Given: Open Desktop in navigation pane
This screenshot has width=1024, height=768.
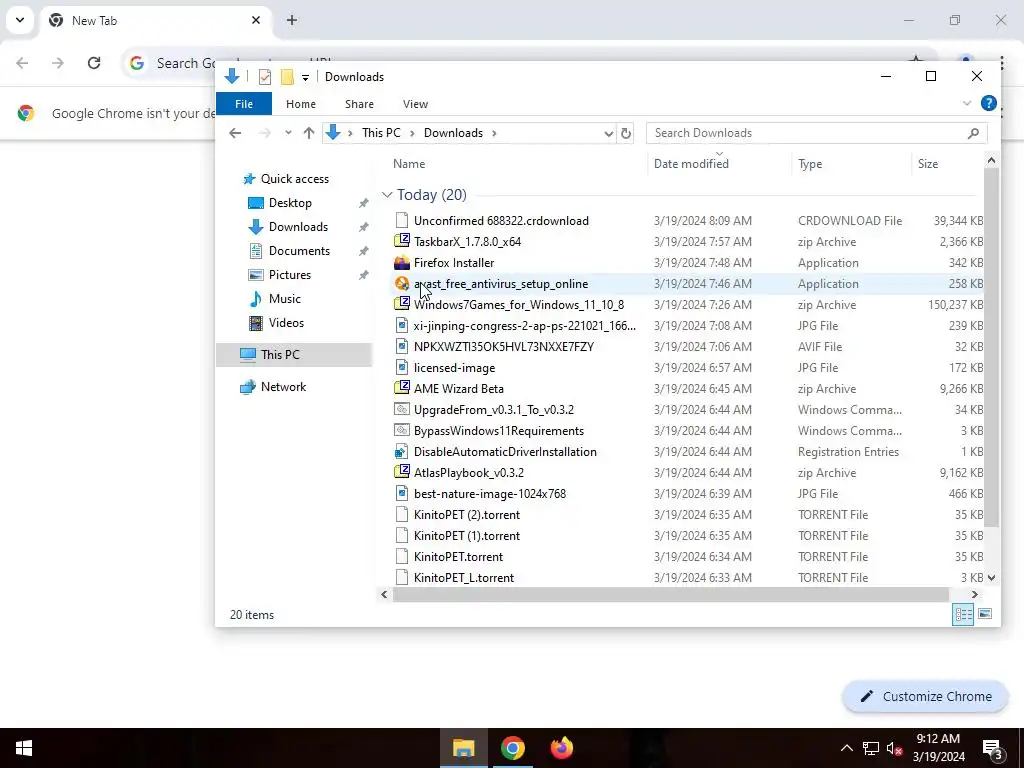Looking at the screenshot, I should 290,203.
